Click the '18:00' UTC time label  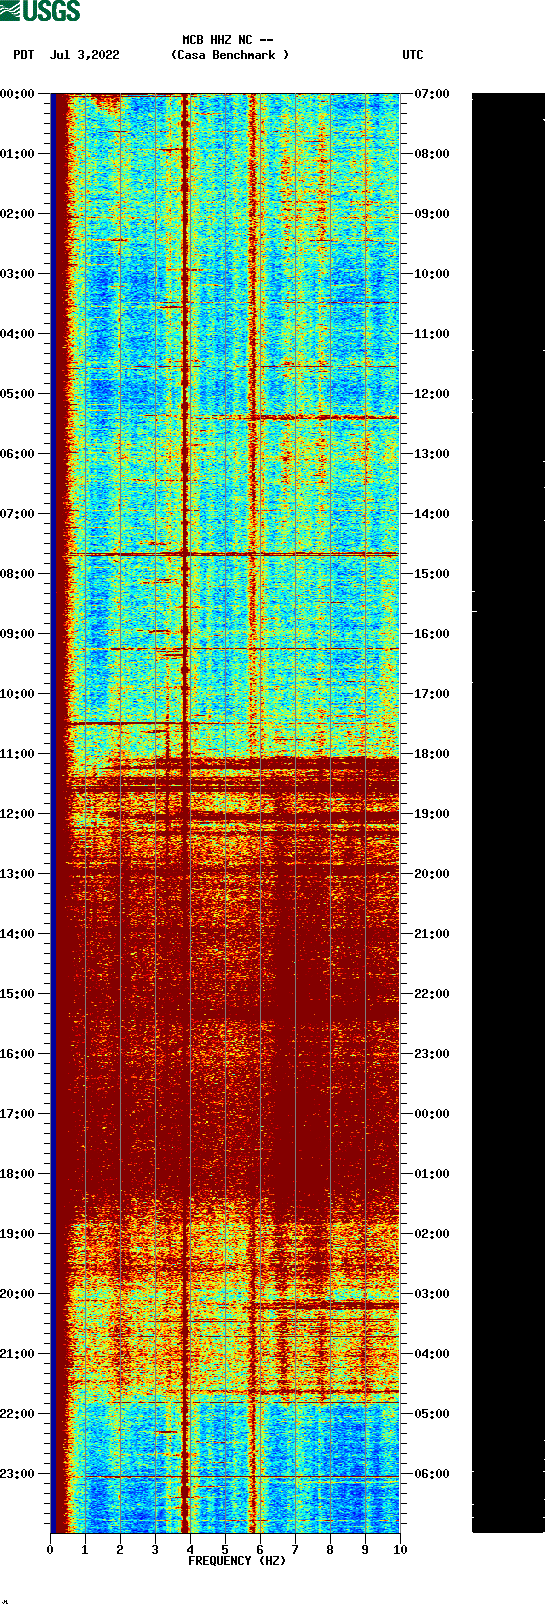pyautogui.click(x=432, y=754)
